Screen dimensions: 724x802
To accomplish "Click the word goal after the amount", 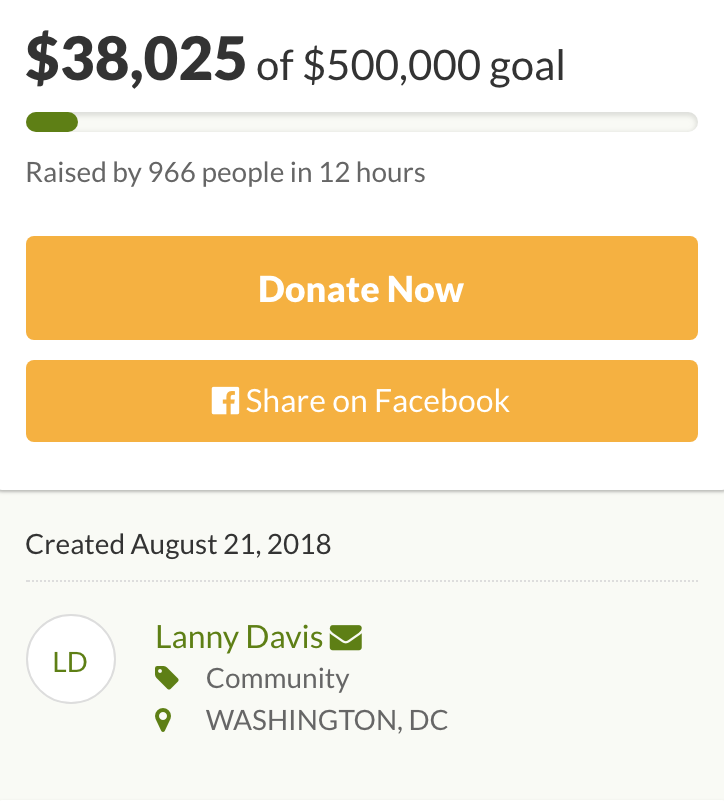I will point(527,66).
